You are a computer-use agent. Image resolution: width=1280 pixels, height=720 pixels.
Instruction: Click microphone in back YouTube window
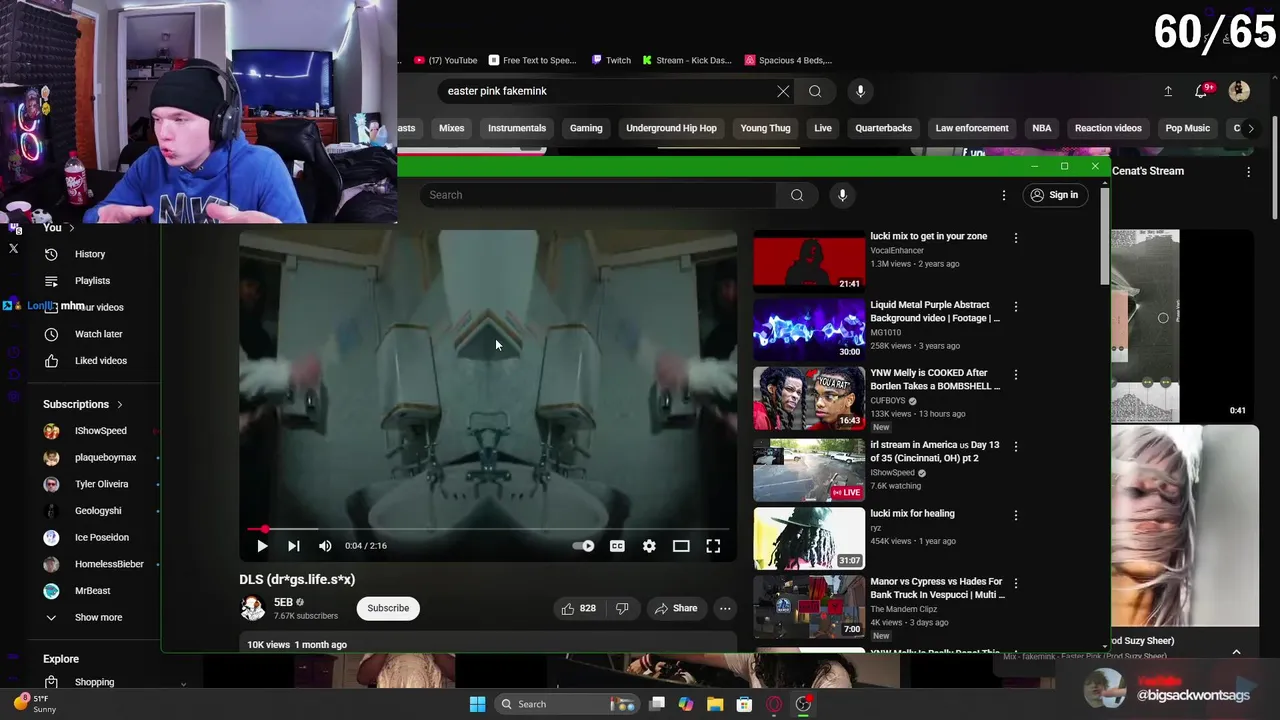860,91
